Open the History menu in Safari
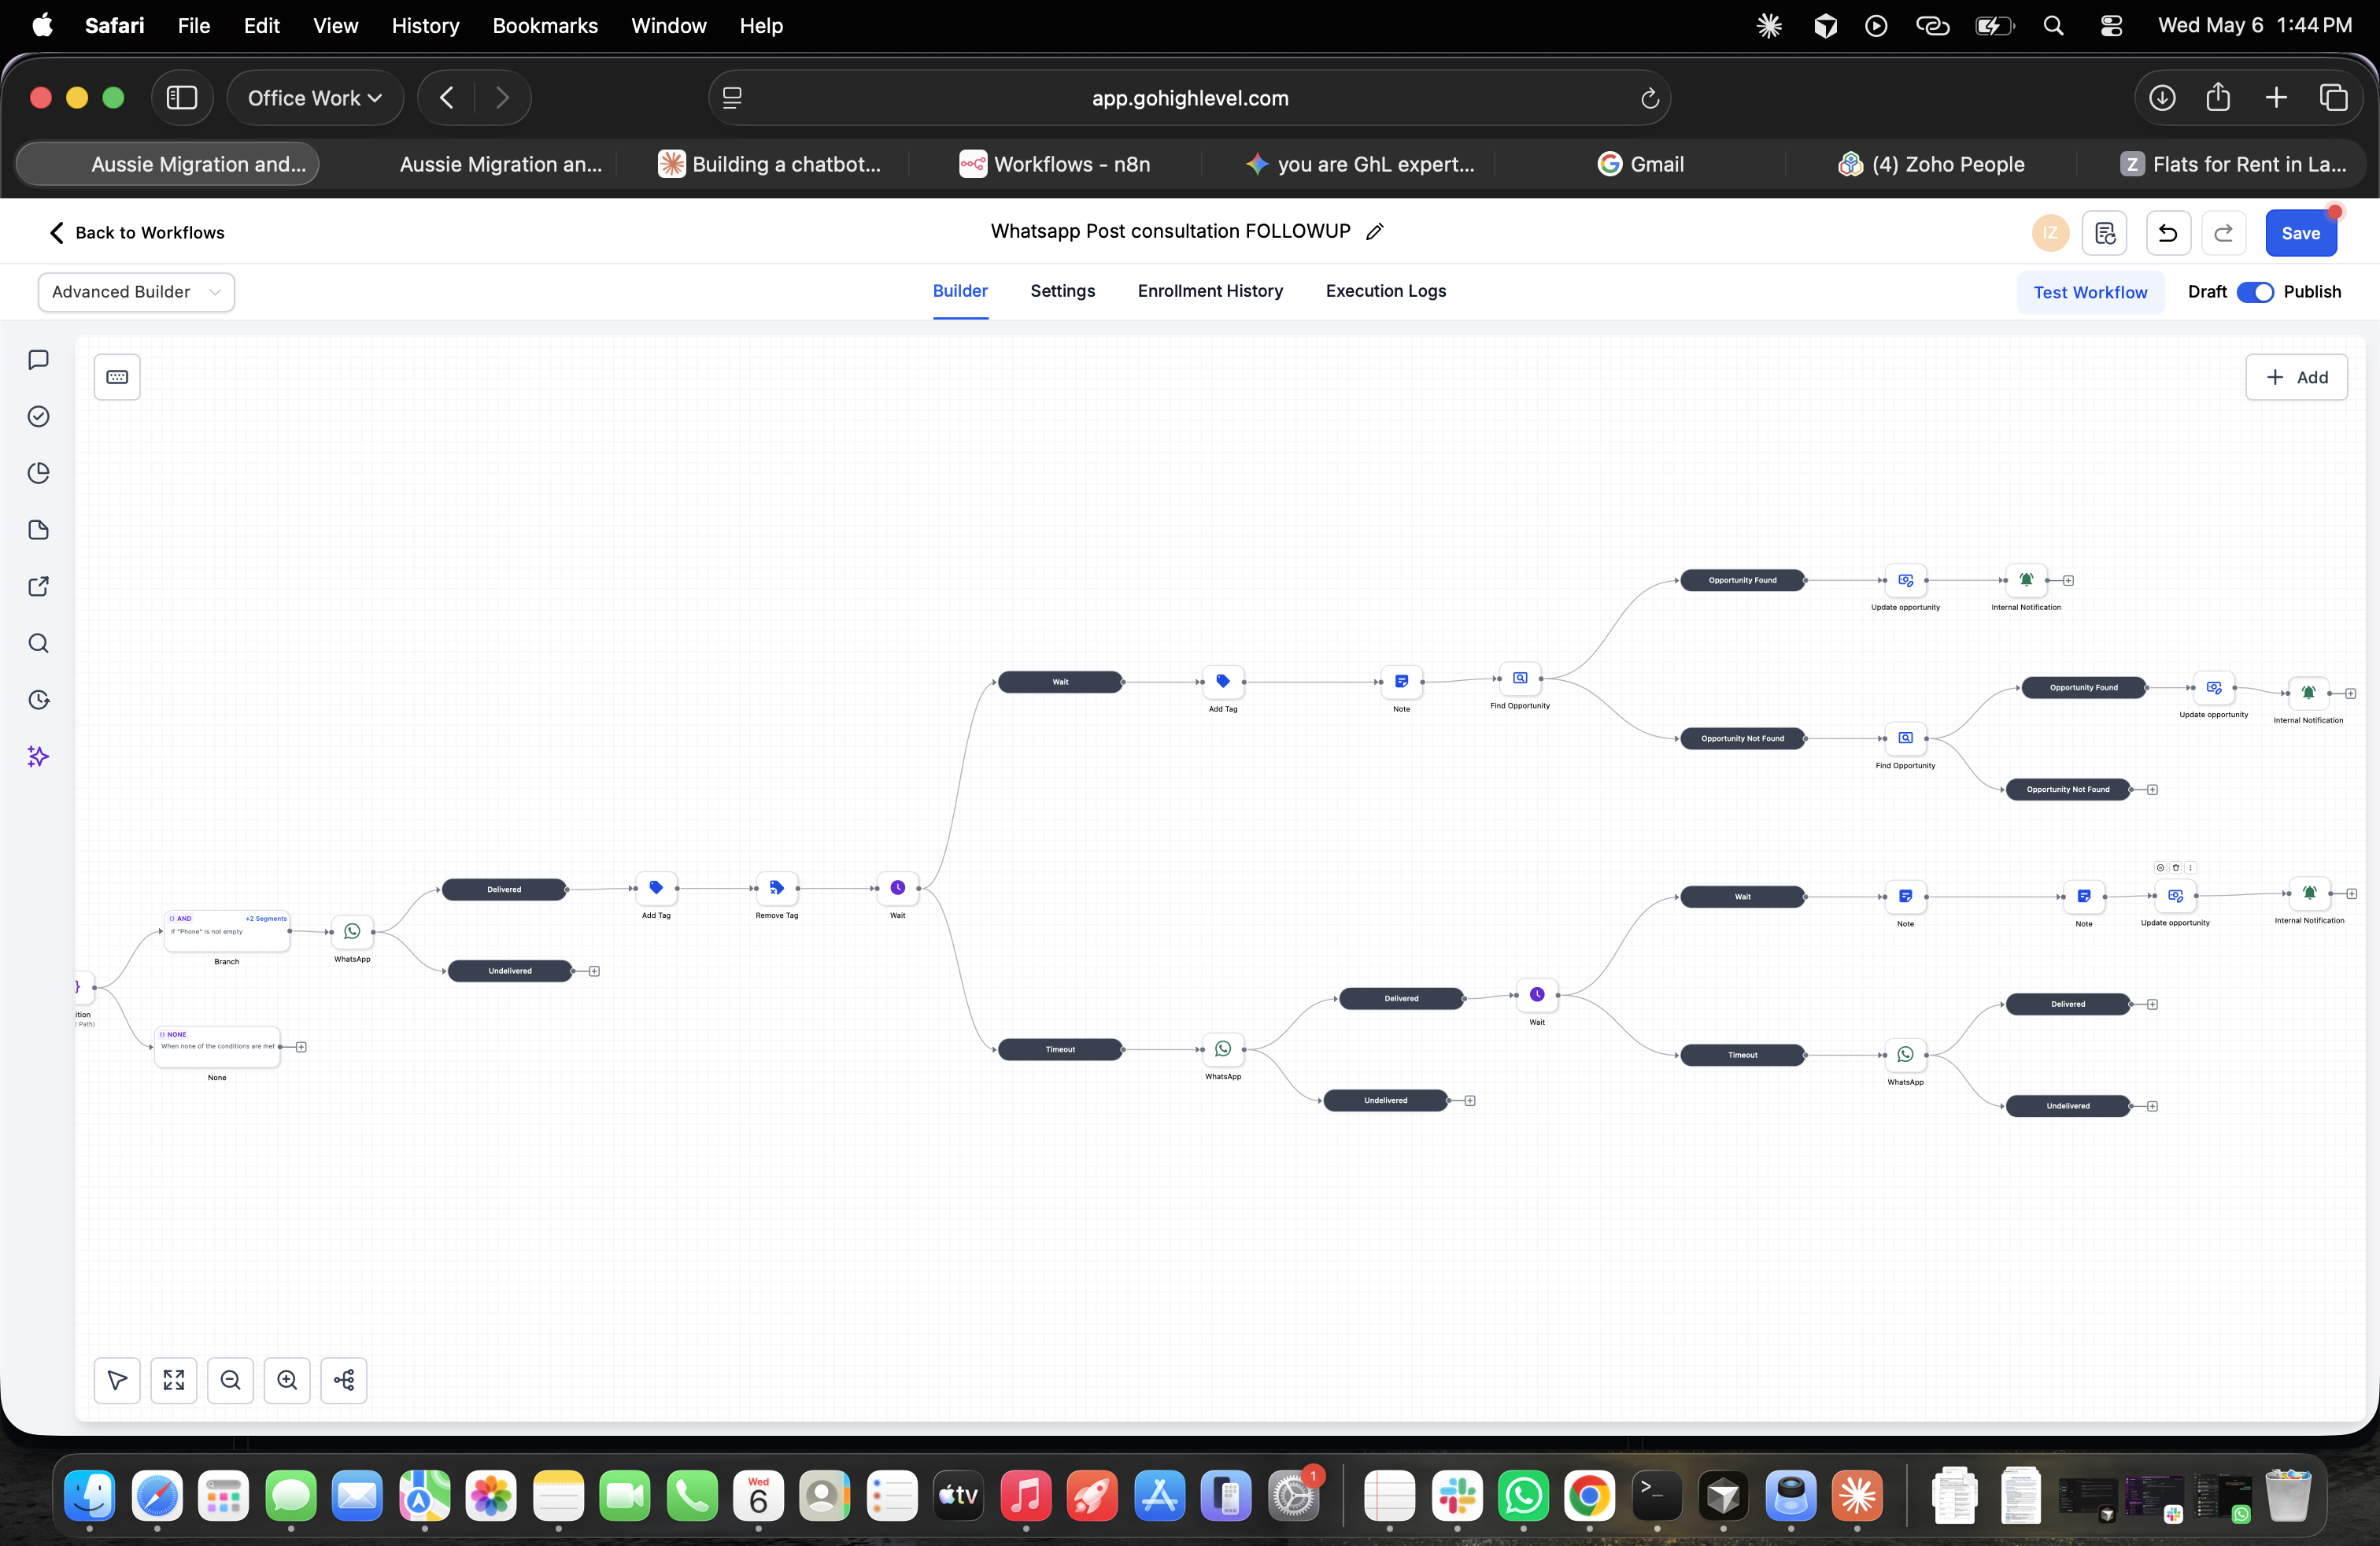Viewport: 2380px width, 1546px height. (x=425, y=26)
